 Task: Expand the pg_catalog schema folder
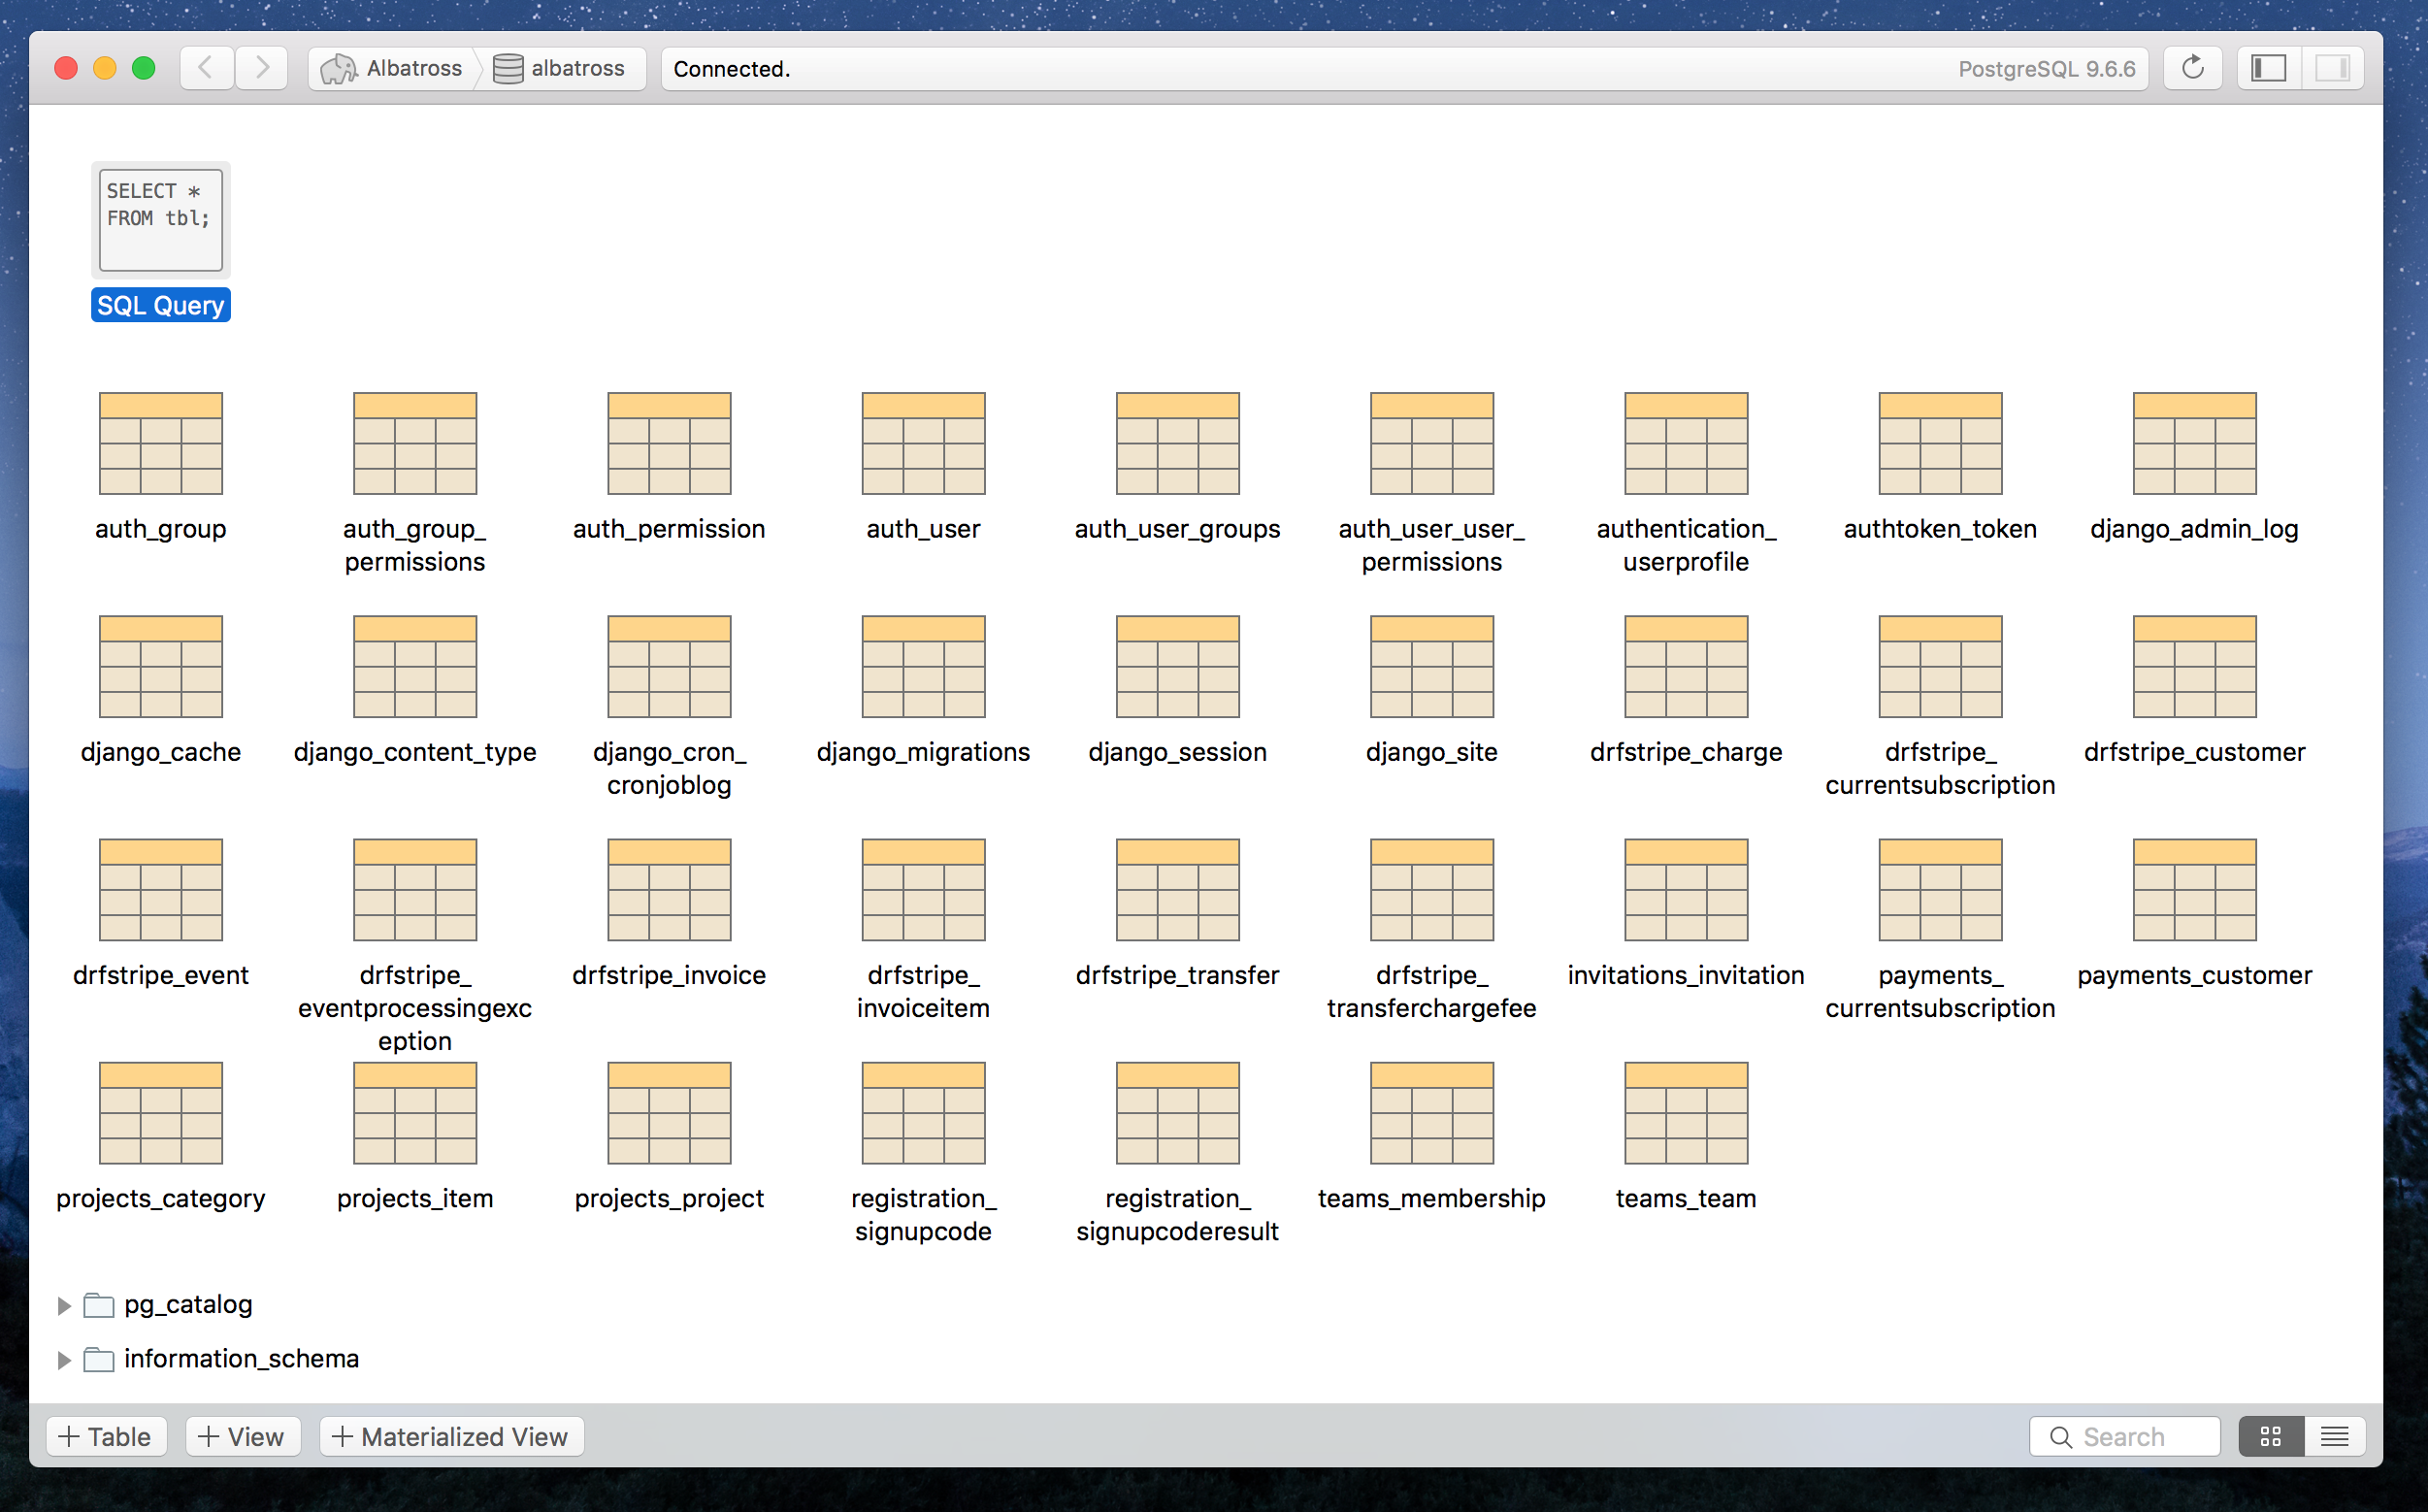[x=63, y=1305]
